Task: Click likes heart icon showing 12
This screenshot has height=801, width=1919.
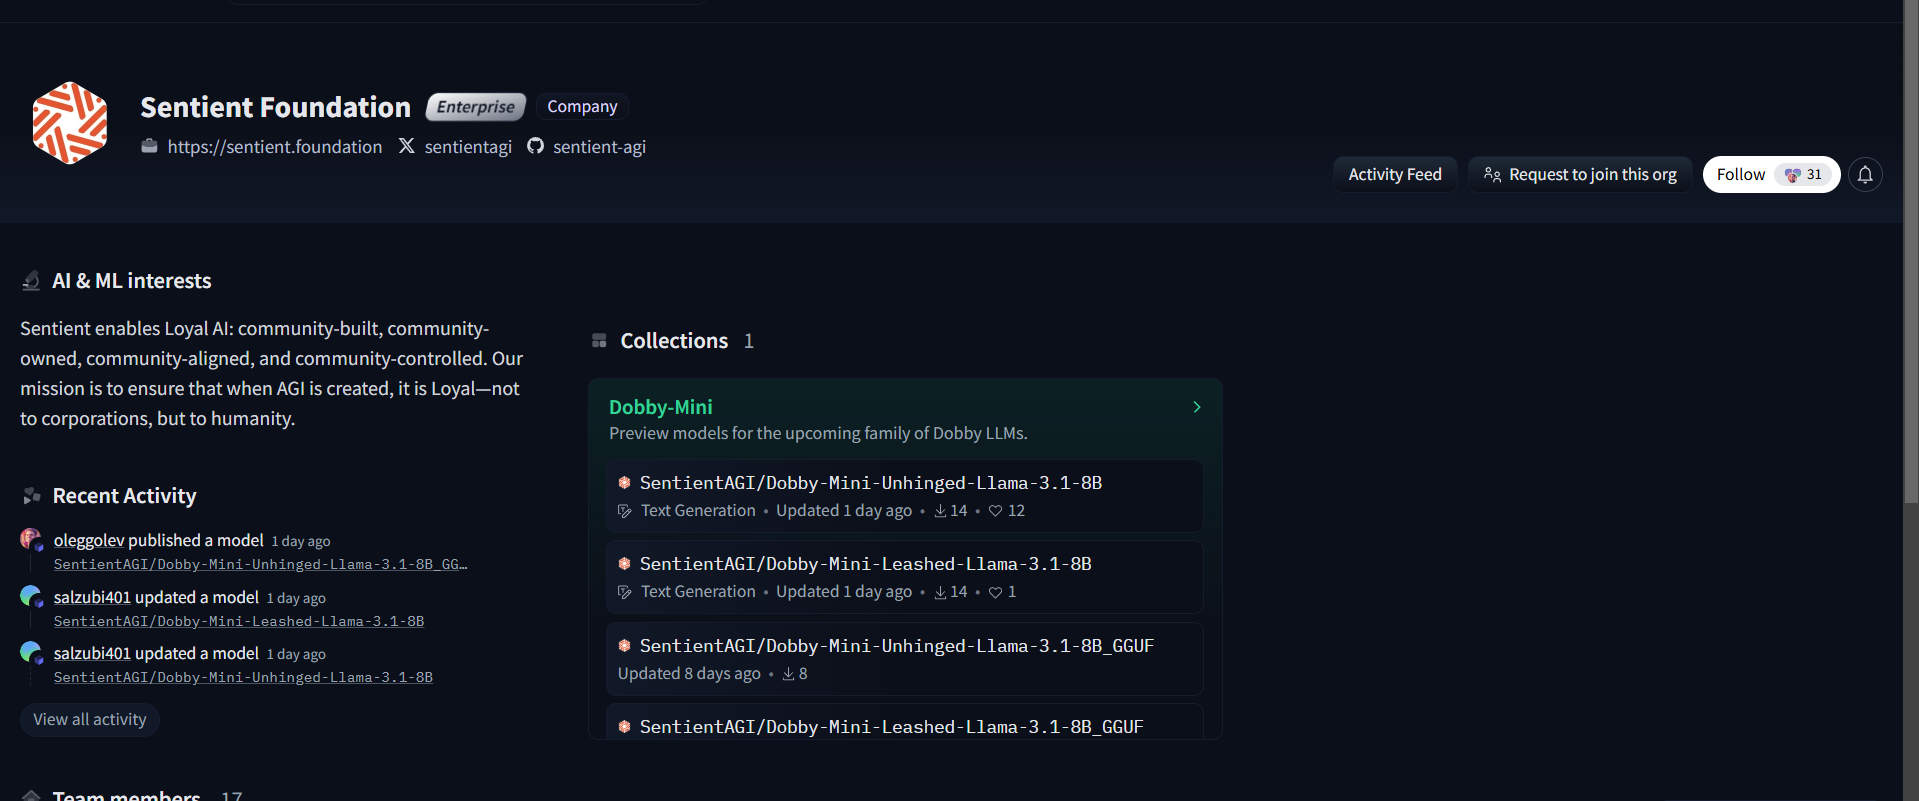Action: [995, 511]
